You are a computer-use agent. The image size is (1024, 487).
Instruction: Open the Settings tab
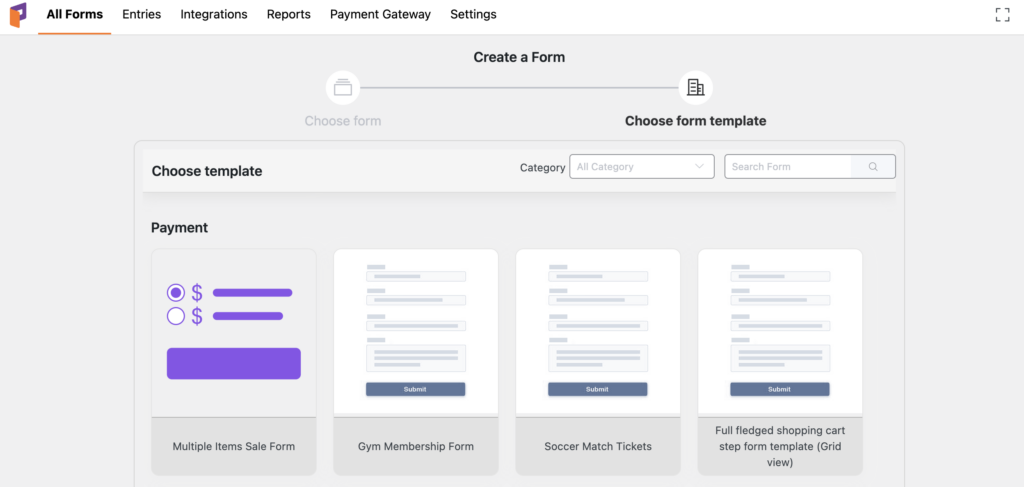click(473, 15)
